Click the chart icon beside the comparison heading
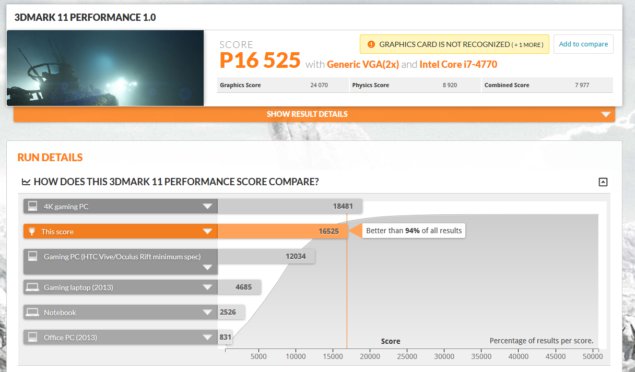This screenshot has width=635, height=372. click(26, 182)
